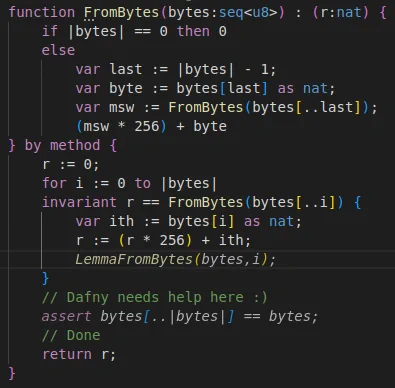Screen dimensions: 395x388
Task: Click '(r:nat)' return declaration in the signature
Action: click(341, 12)
